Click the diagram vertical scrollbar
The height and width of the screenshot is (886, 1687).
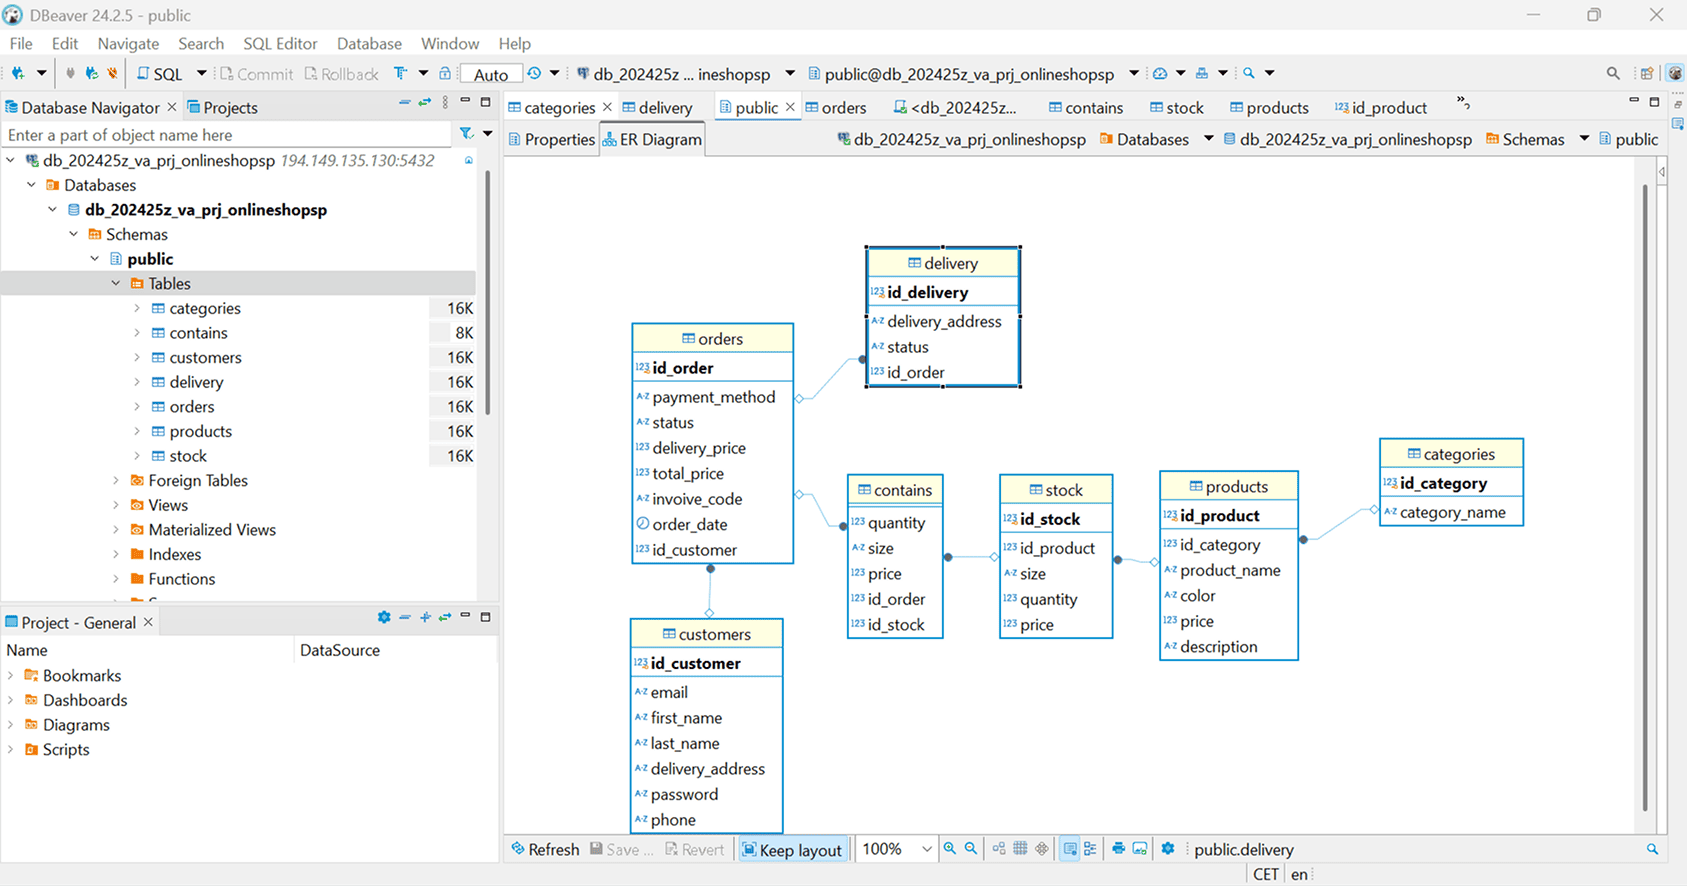pos(1644,500)
